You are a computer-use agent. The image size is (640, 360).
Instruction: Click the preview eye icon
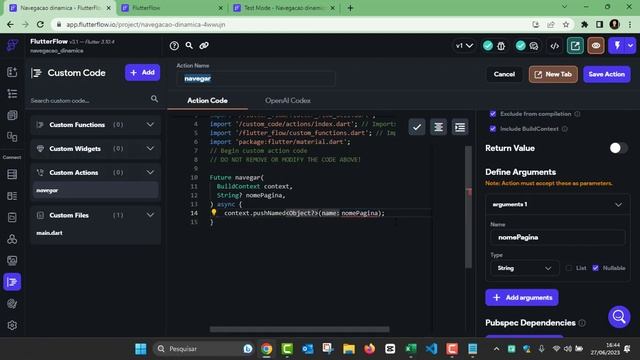click(596, 46)
